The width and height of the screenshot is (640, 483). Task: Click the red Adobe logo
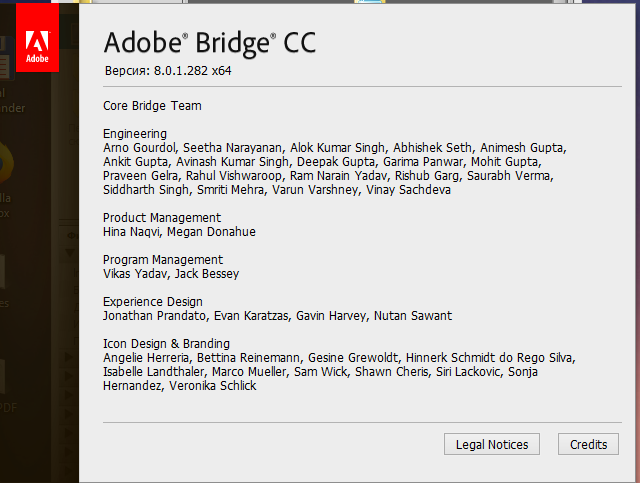coord(37,38)
